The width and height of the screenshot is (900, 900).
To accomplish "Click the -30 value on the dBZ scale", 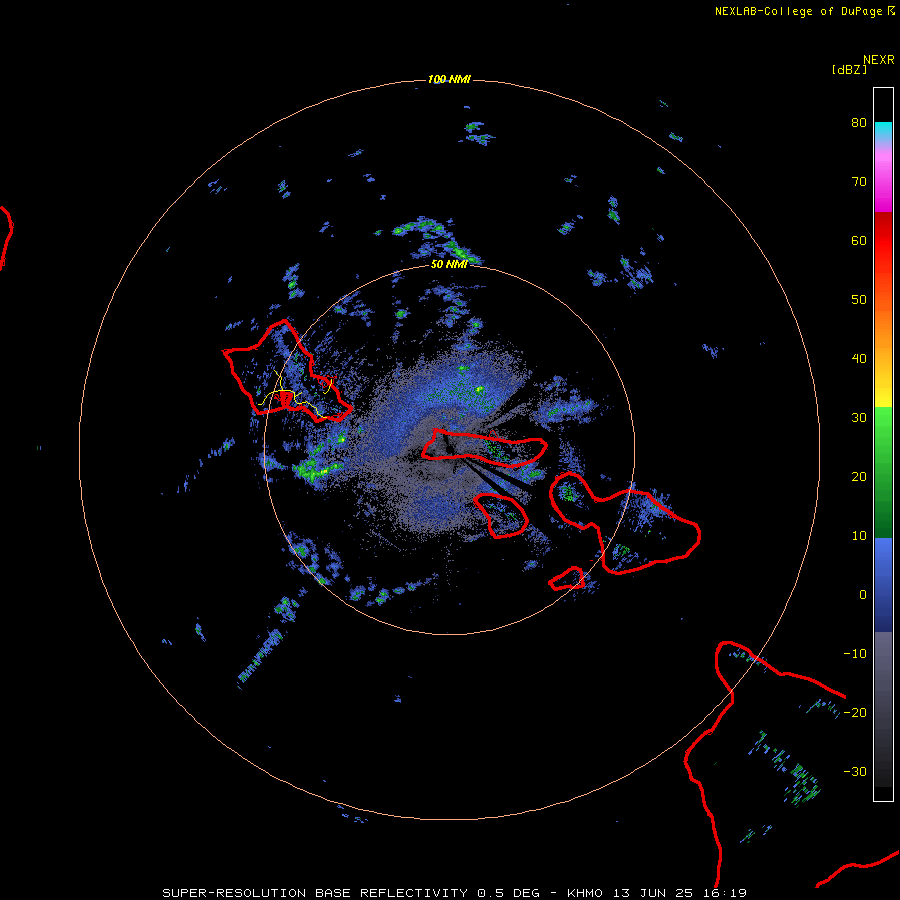I will pos(855,771).
